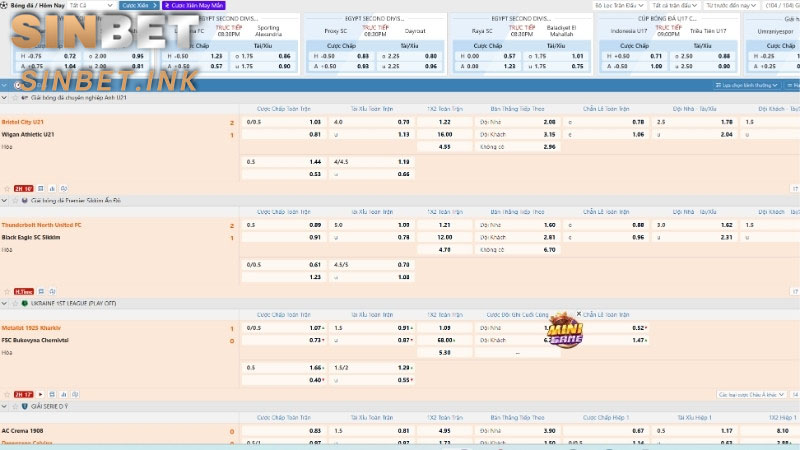The width and height of the screenshot is (800, 450).
Task: Bet Bristol City U21 handicap 1.03
Action: pyautogui.click(x=283, y=122)
